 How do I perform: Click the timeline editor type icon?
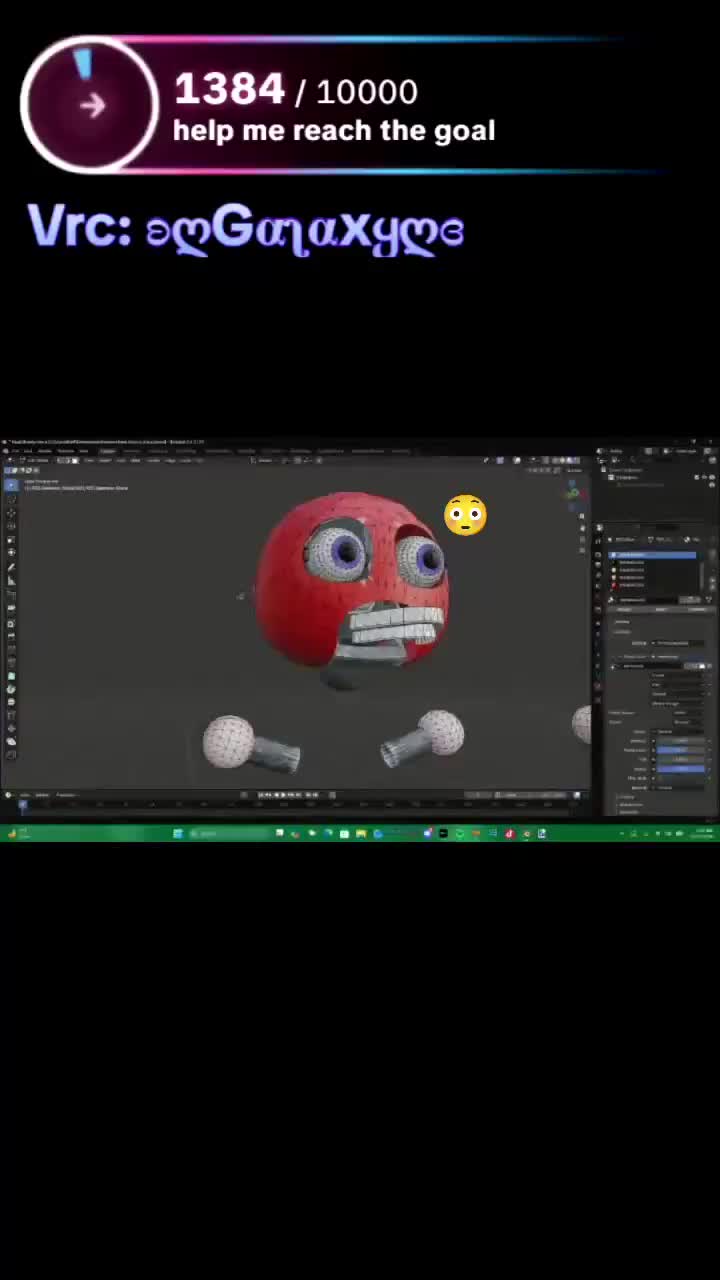click(x=8, y=795)
